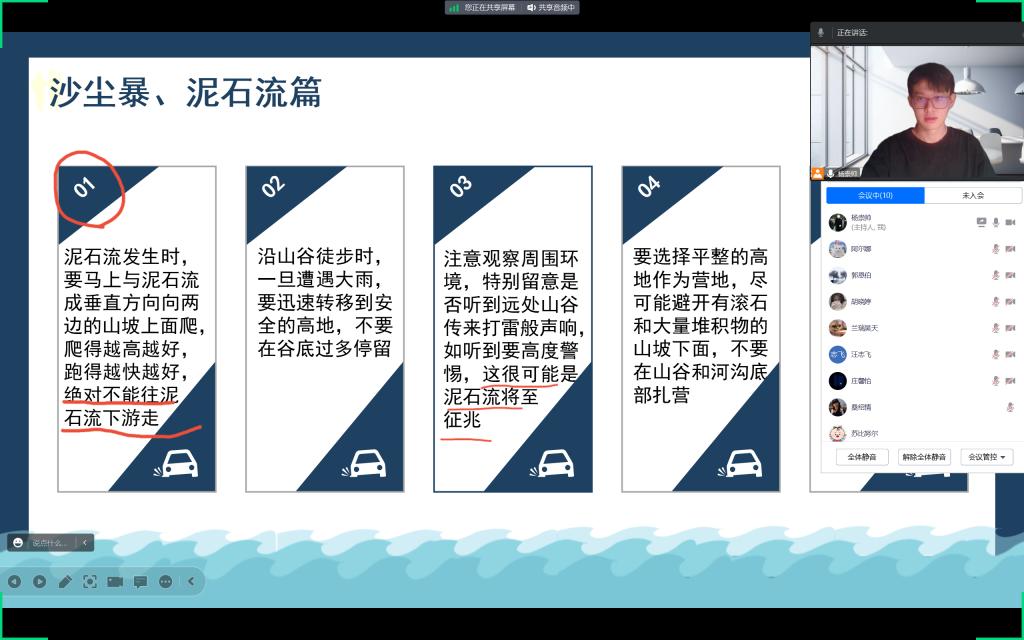
Task: Type in the 说点什么 chat input
Action: 51,543
